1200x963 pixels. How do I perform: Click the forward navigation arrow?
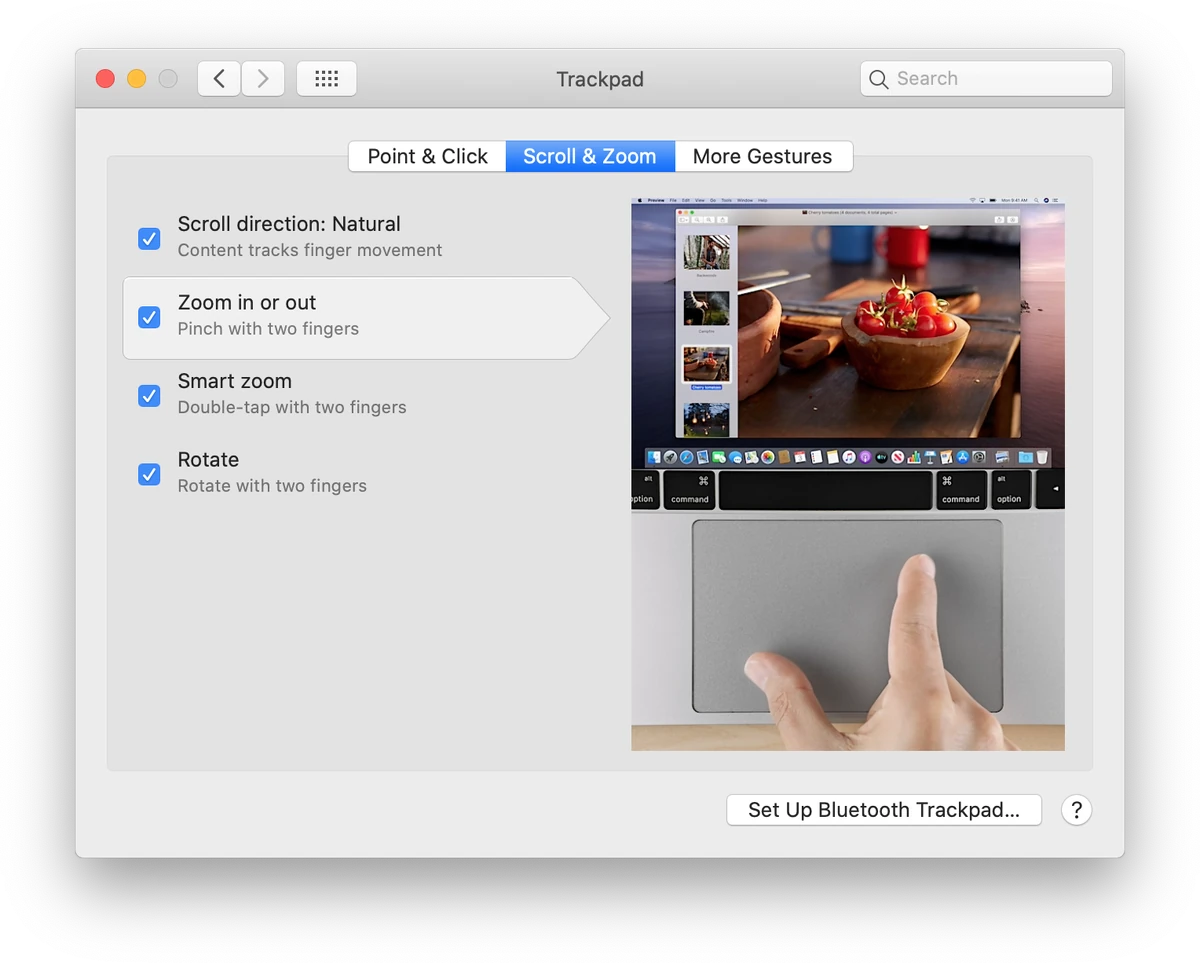point(262,78)
